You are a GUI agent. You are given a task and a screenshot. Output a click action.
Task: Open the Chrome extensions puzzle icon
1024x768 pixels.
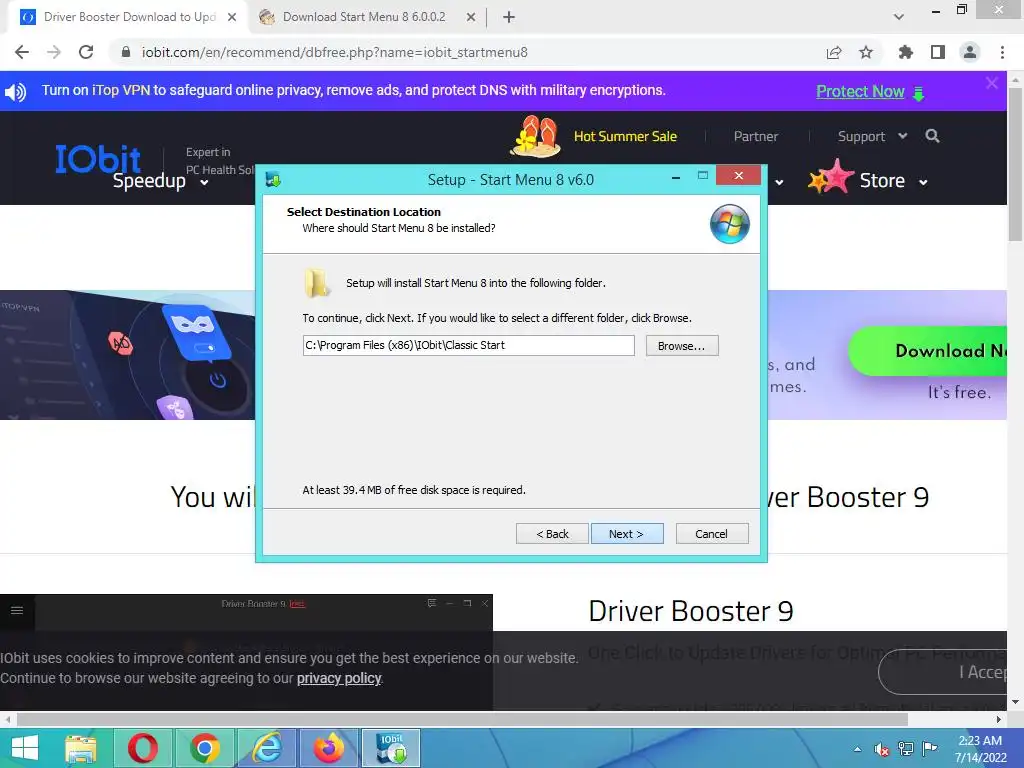(x=905, y=52)
